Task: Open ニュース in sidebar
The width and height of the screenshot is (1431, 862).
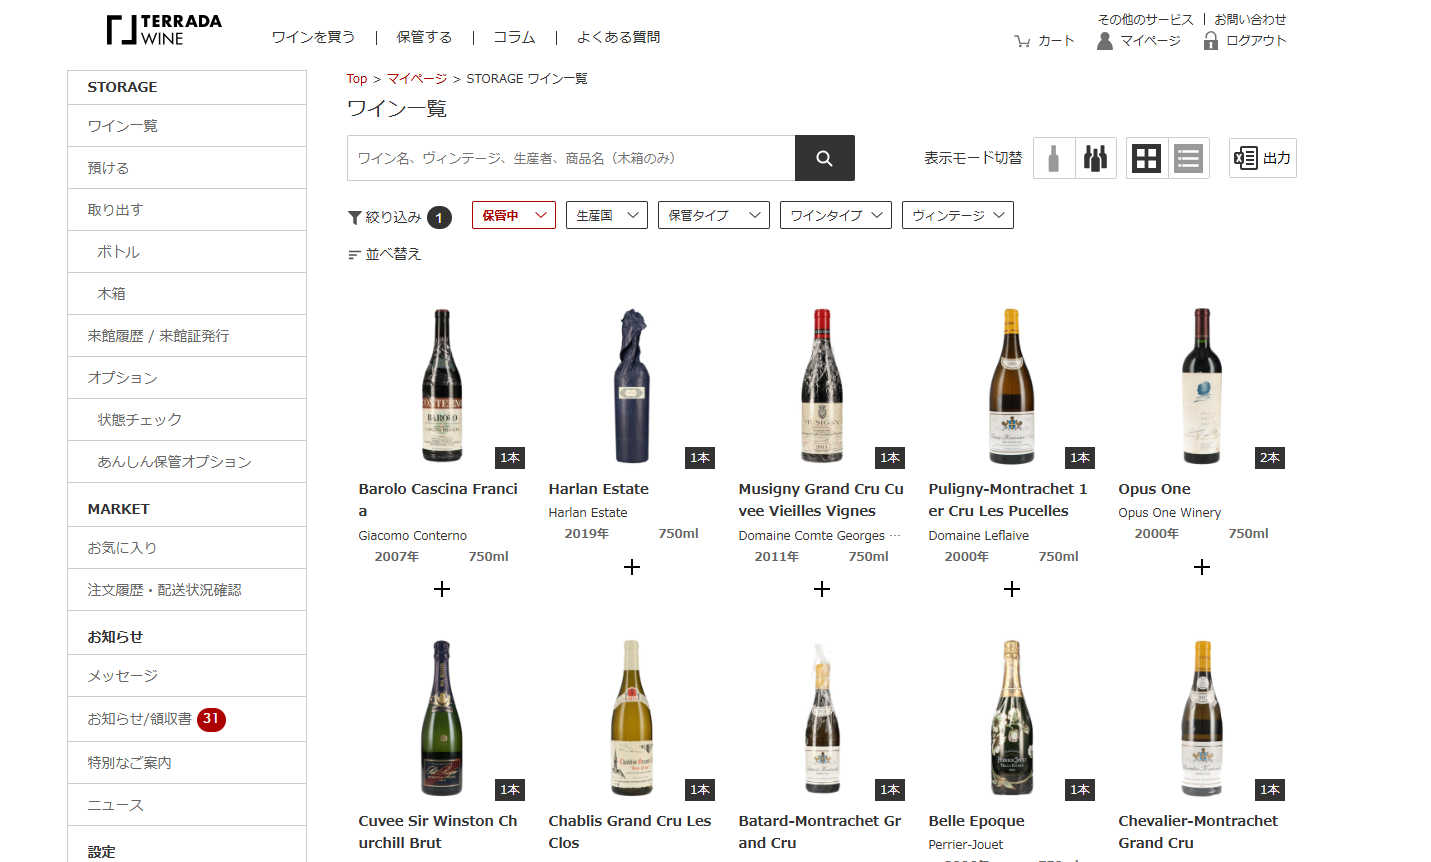Action: click(x=187, y=805)
